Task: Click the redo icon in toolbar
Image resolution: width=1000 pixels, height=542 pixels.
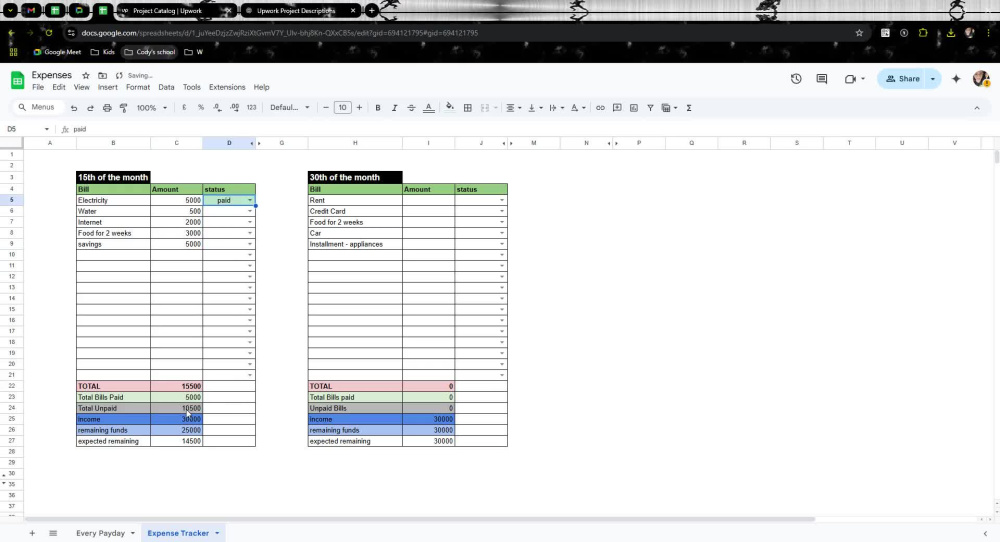Action: [x=91, y=108]
